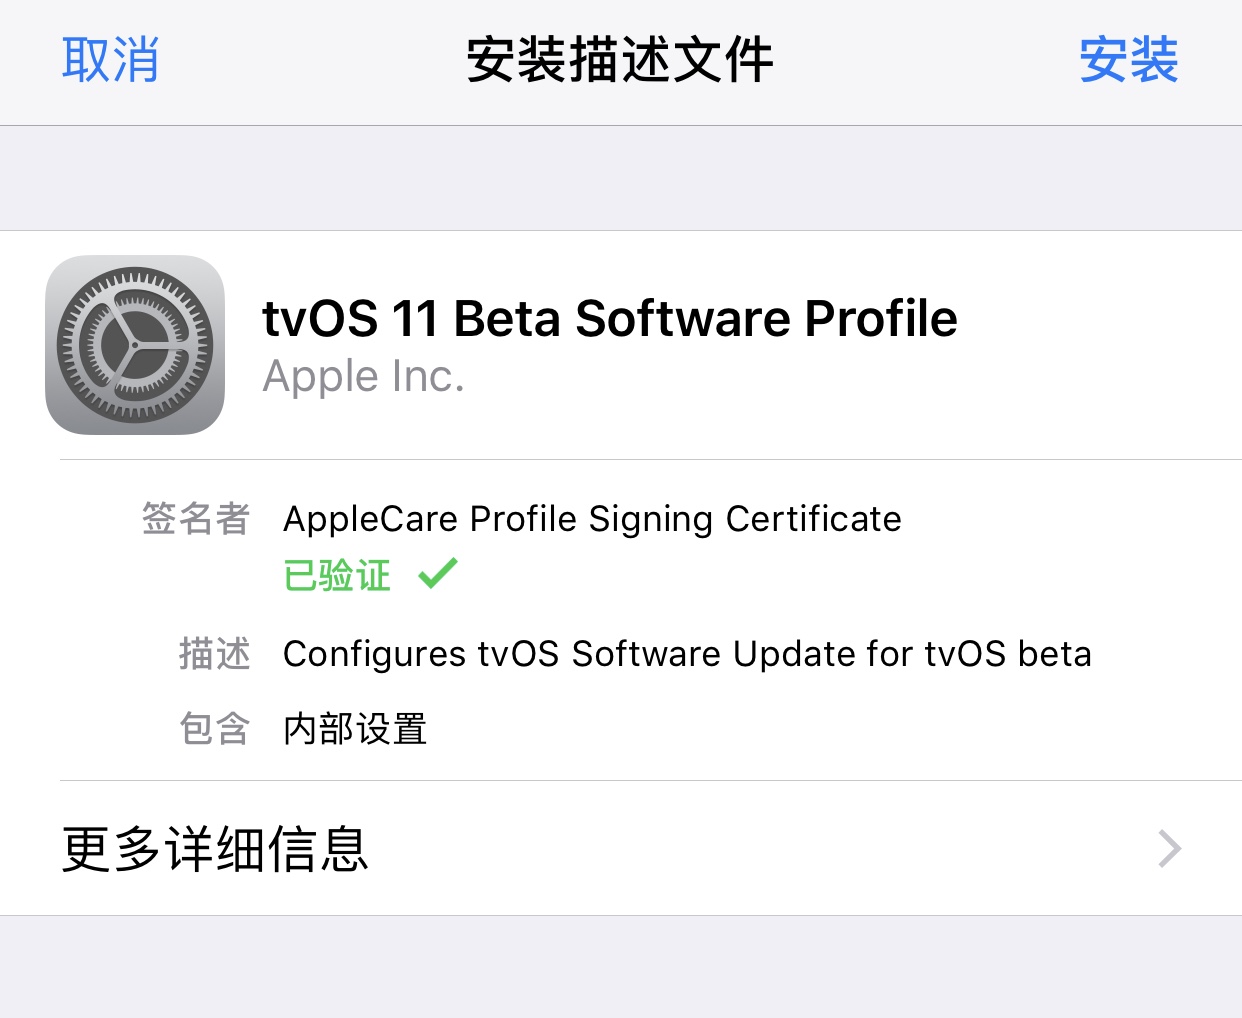Select the gray gear icon beside the profile title
Viewport: 1242px width, 1018px height.
tap(134, 344)
